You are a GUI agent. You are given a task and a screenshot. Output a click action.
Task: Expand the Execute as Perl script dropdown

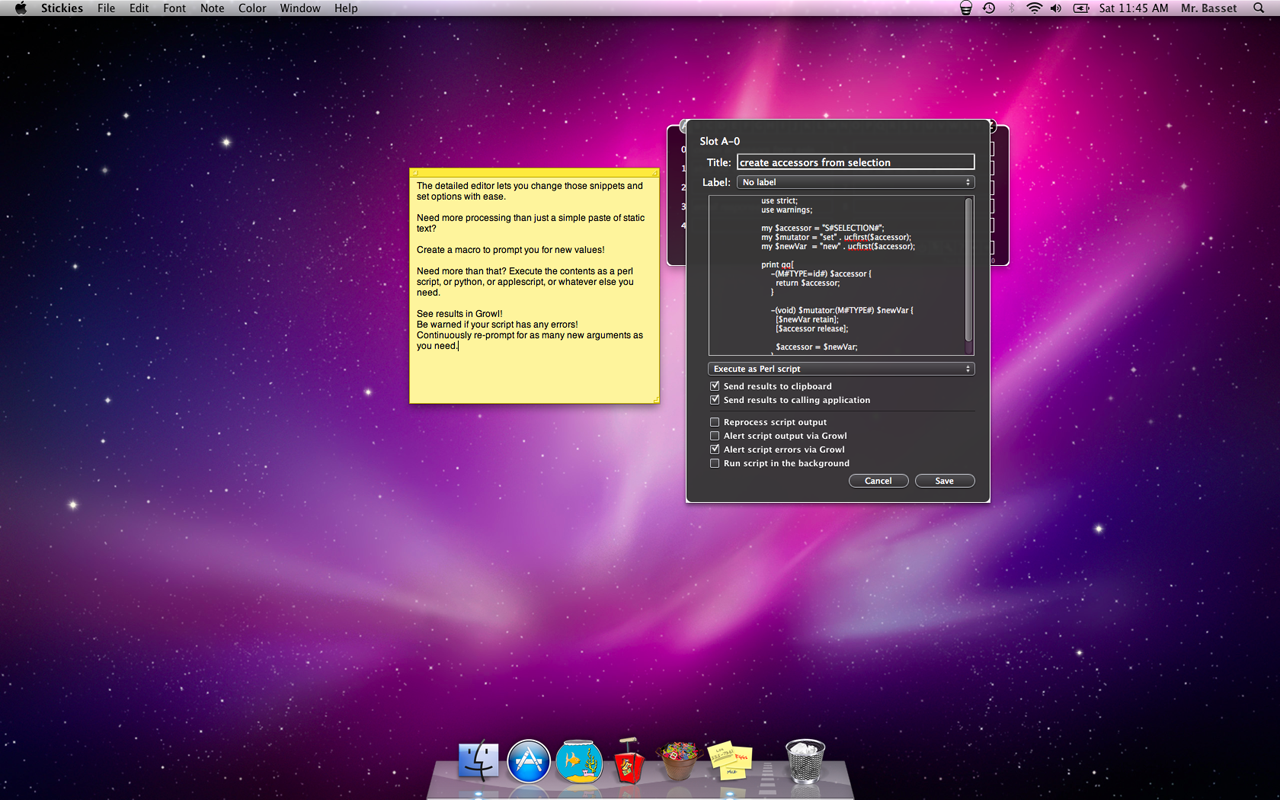(x=841, y=369)
